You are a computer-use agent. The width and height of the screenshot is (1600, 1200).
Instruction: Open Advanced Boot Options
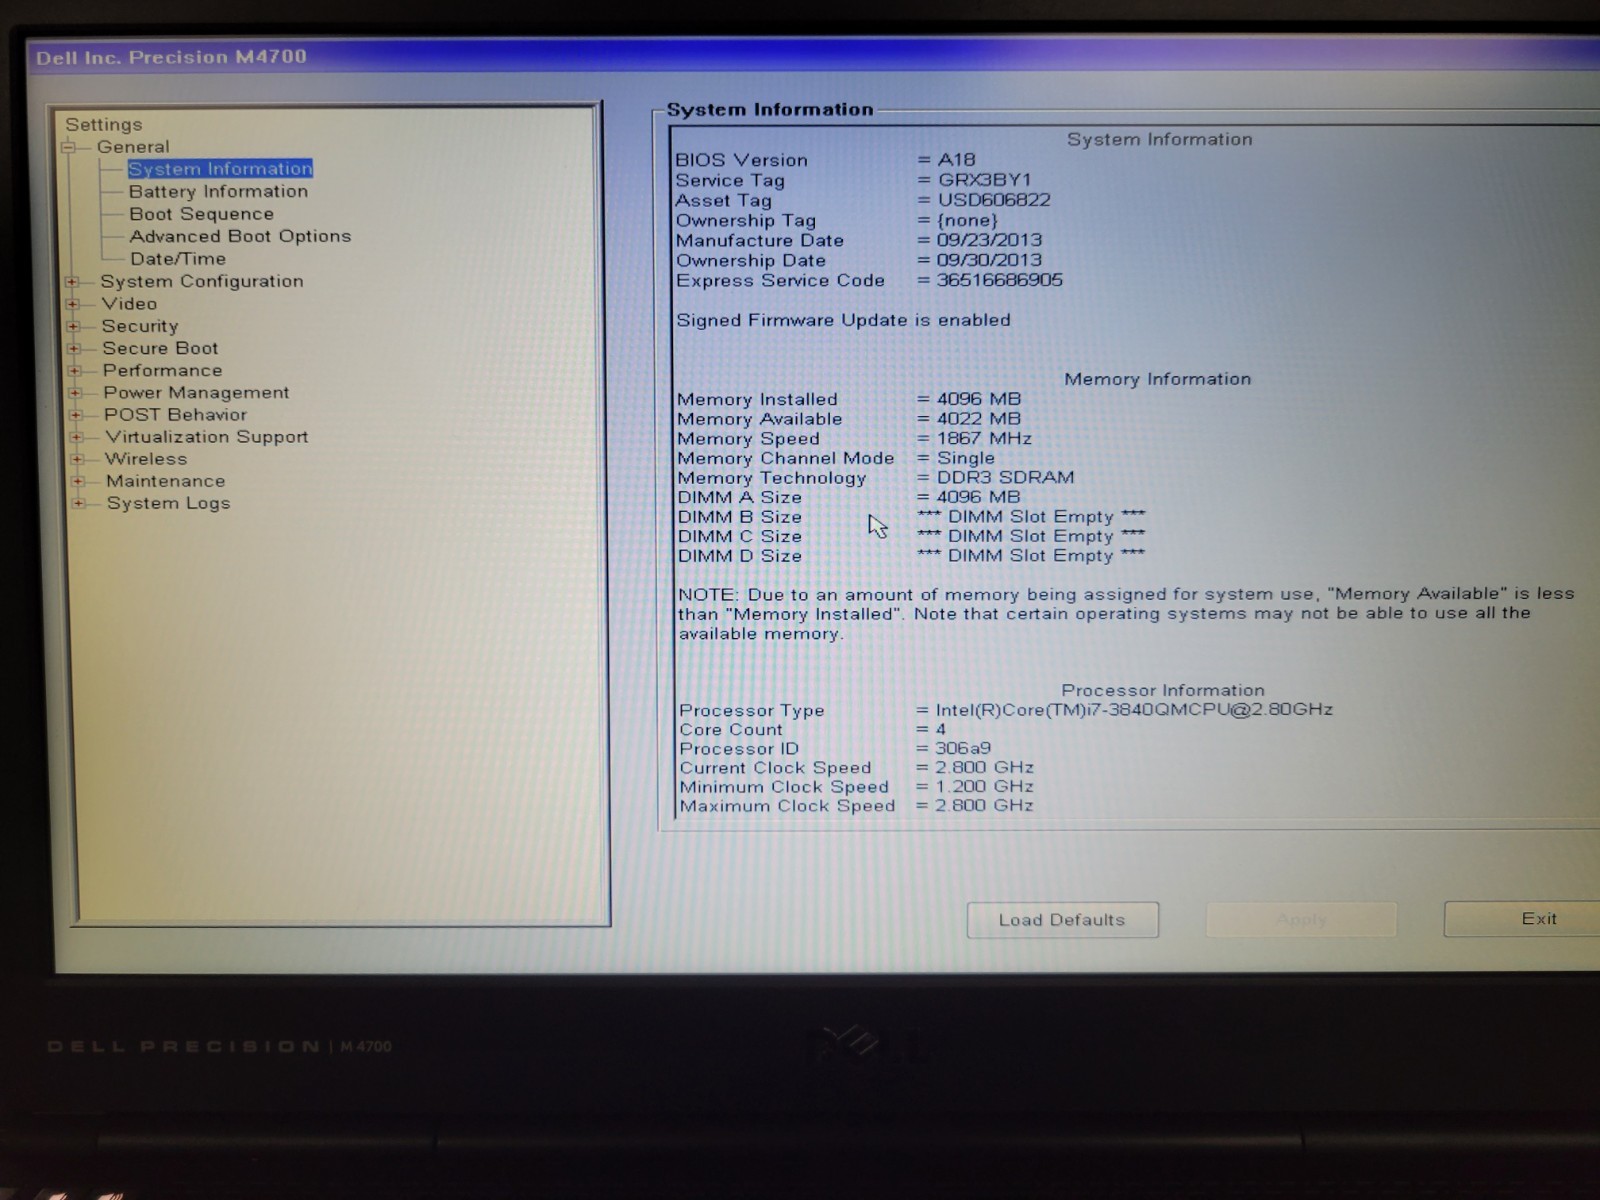(x=240, y=236)
